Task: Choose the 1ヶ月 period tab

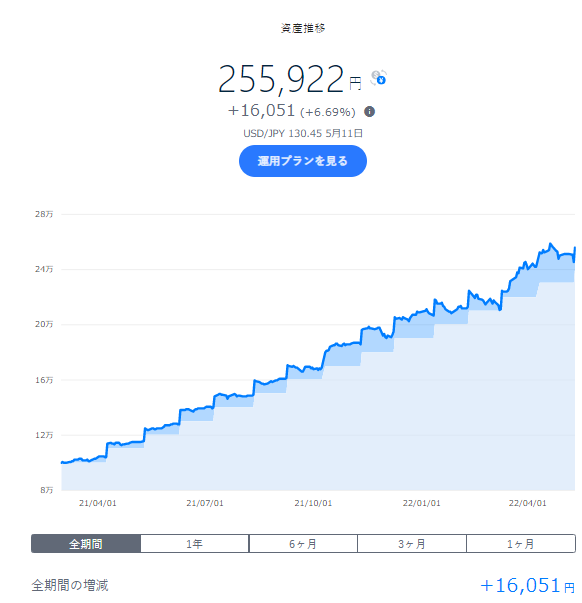Action: [521, 543]
